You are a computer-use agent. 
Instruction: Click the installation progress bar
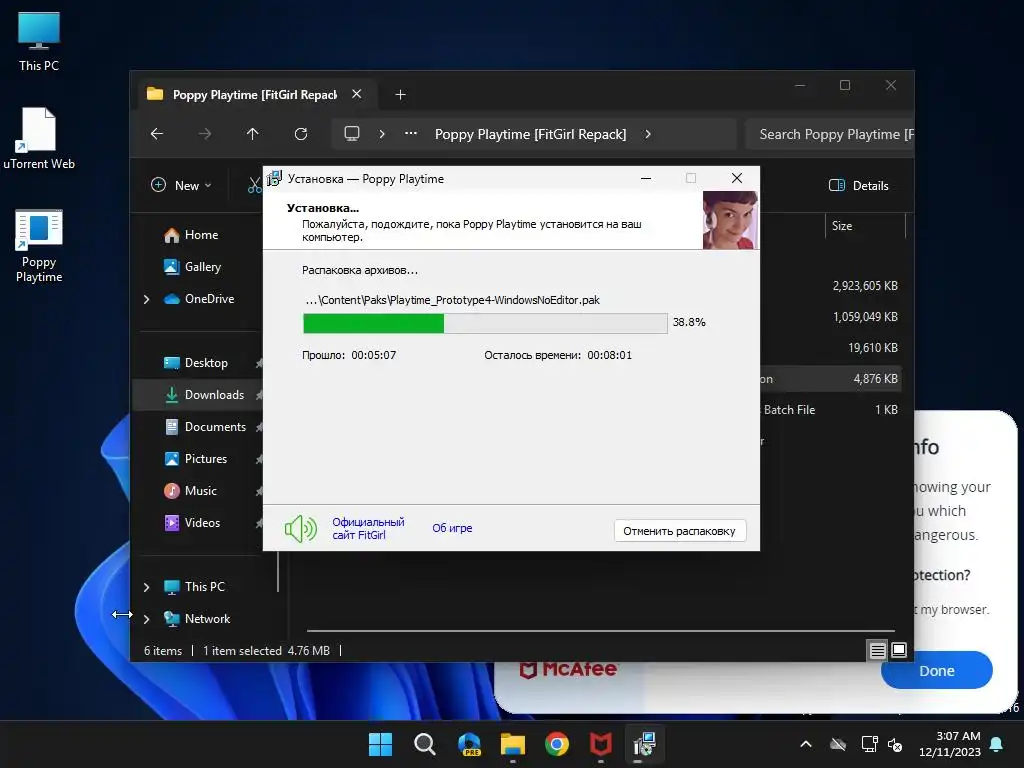(485, 323)
